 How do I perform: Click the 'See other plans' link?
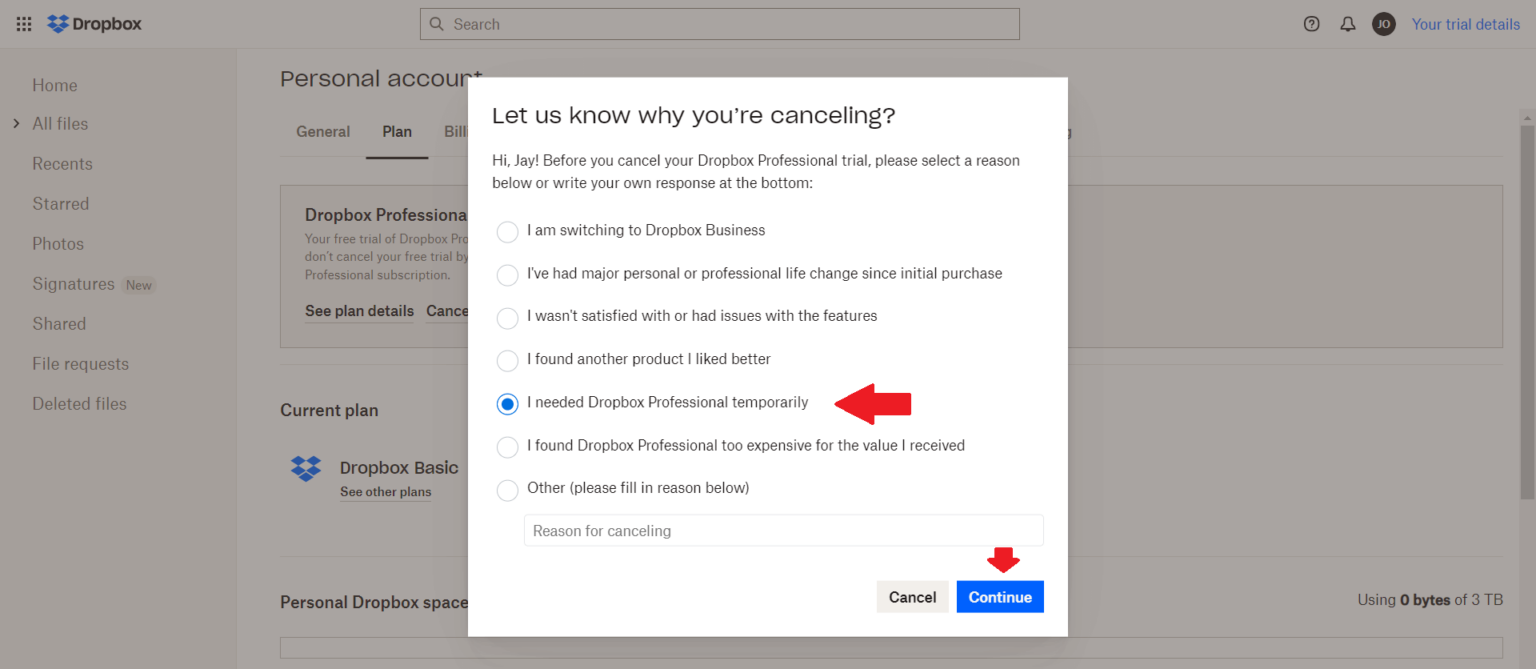[x=386, y=491]
